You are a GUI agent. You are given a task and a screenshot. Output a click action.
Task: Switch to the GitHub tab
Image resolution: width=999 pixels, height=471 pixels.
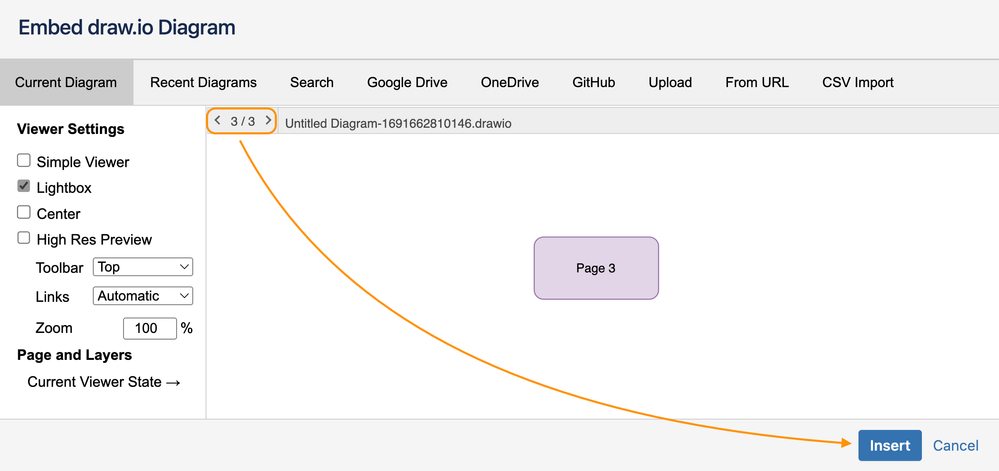click(594, 82)
